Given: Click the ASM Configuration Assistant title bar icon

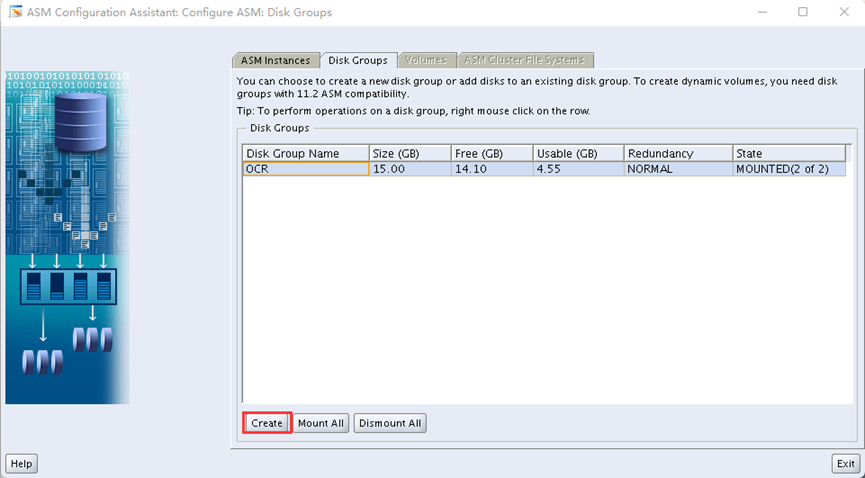Looking at the screenshot, I should pos(15,12).
